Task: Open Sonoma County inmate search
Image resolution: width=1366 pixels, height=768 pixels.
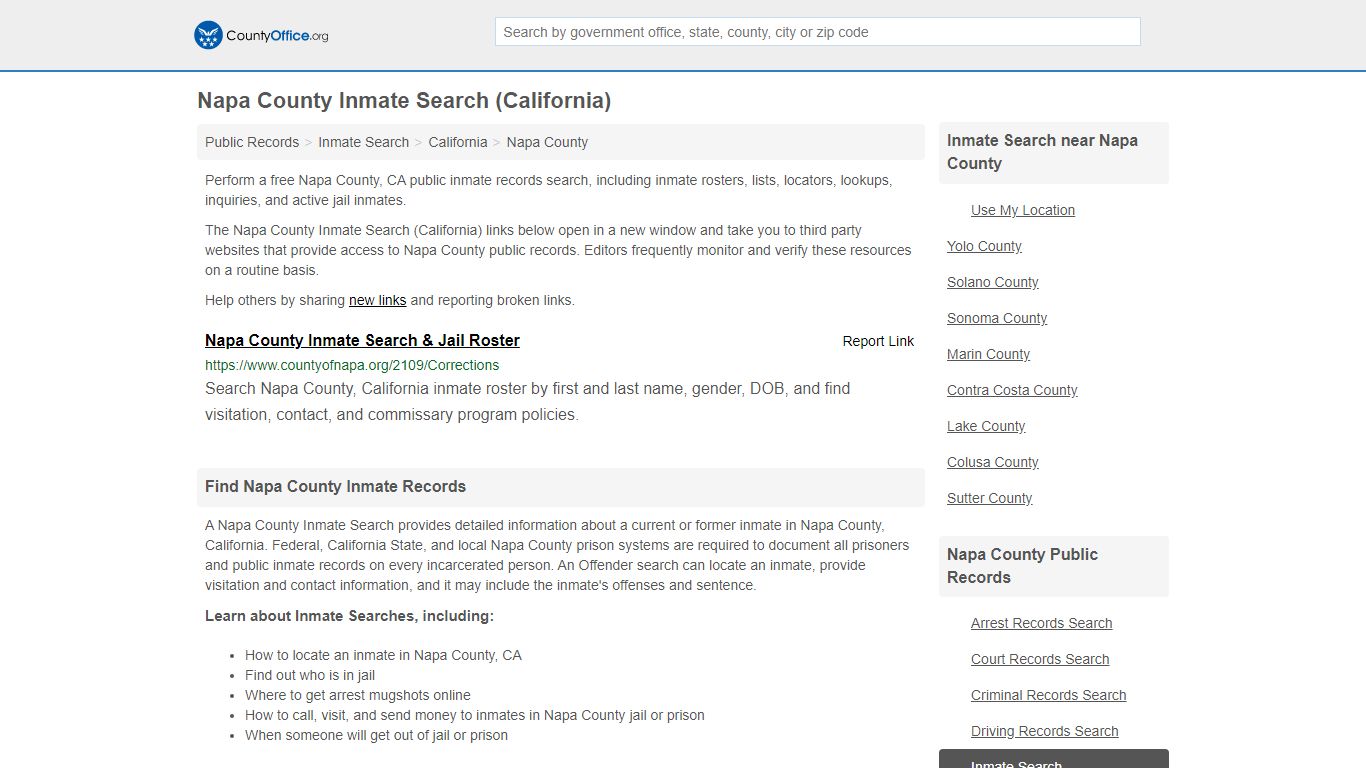Action: (997, 318)
